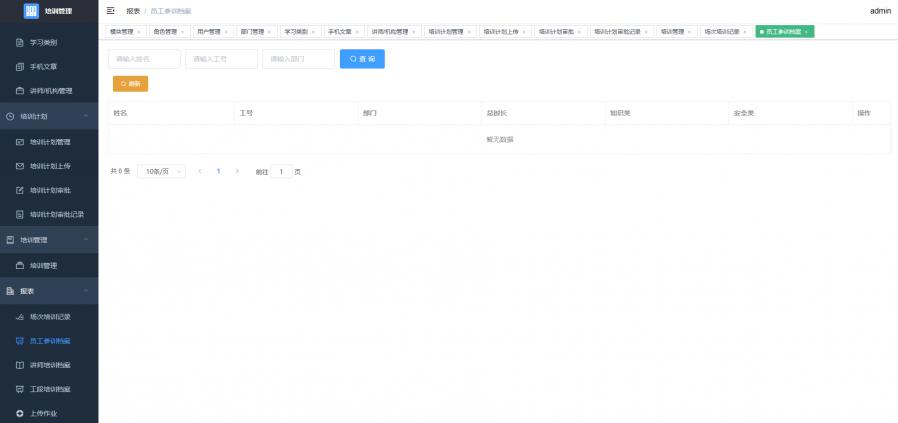Open 员工参训档案 via its highlighted sidebar icon

pos(19,341)
